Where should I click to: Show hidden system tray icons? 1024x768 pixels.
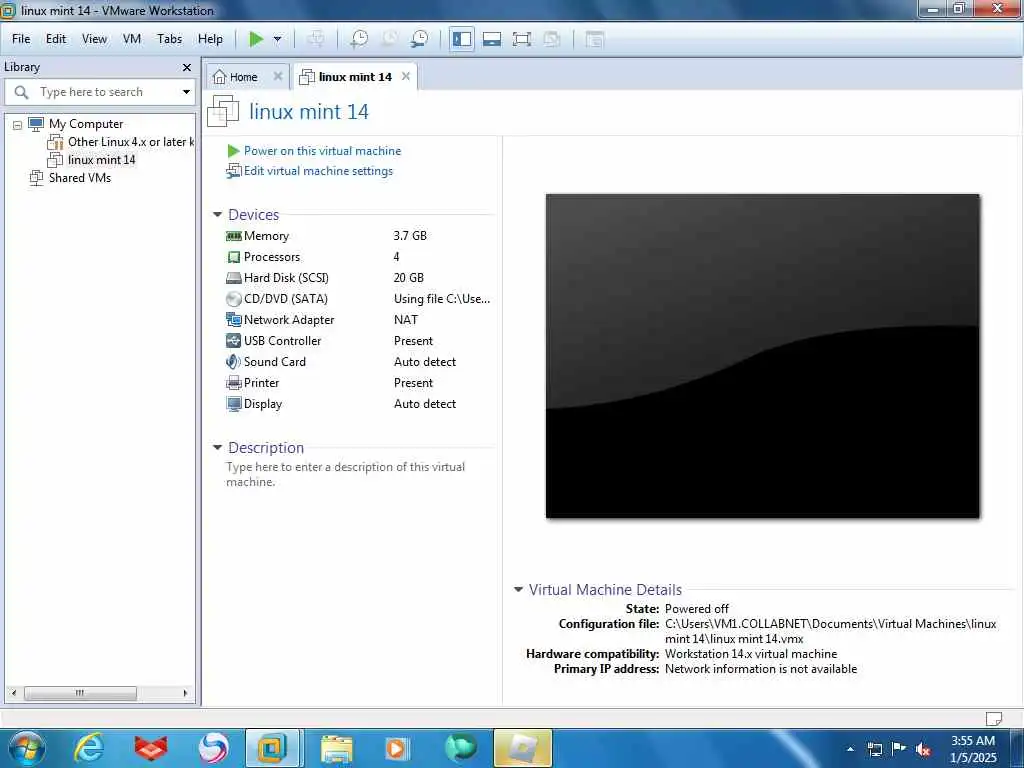pyautogui.click(x=850, y=749)
